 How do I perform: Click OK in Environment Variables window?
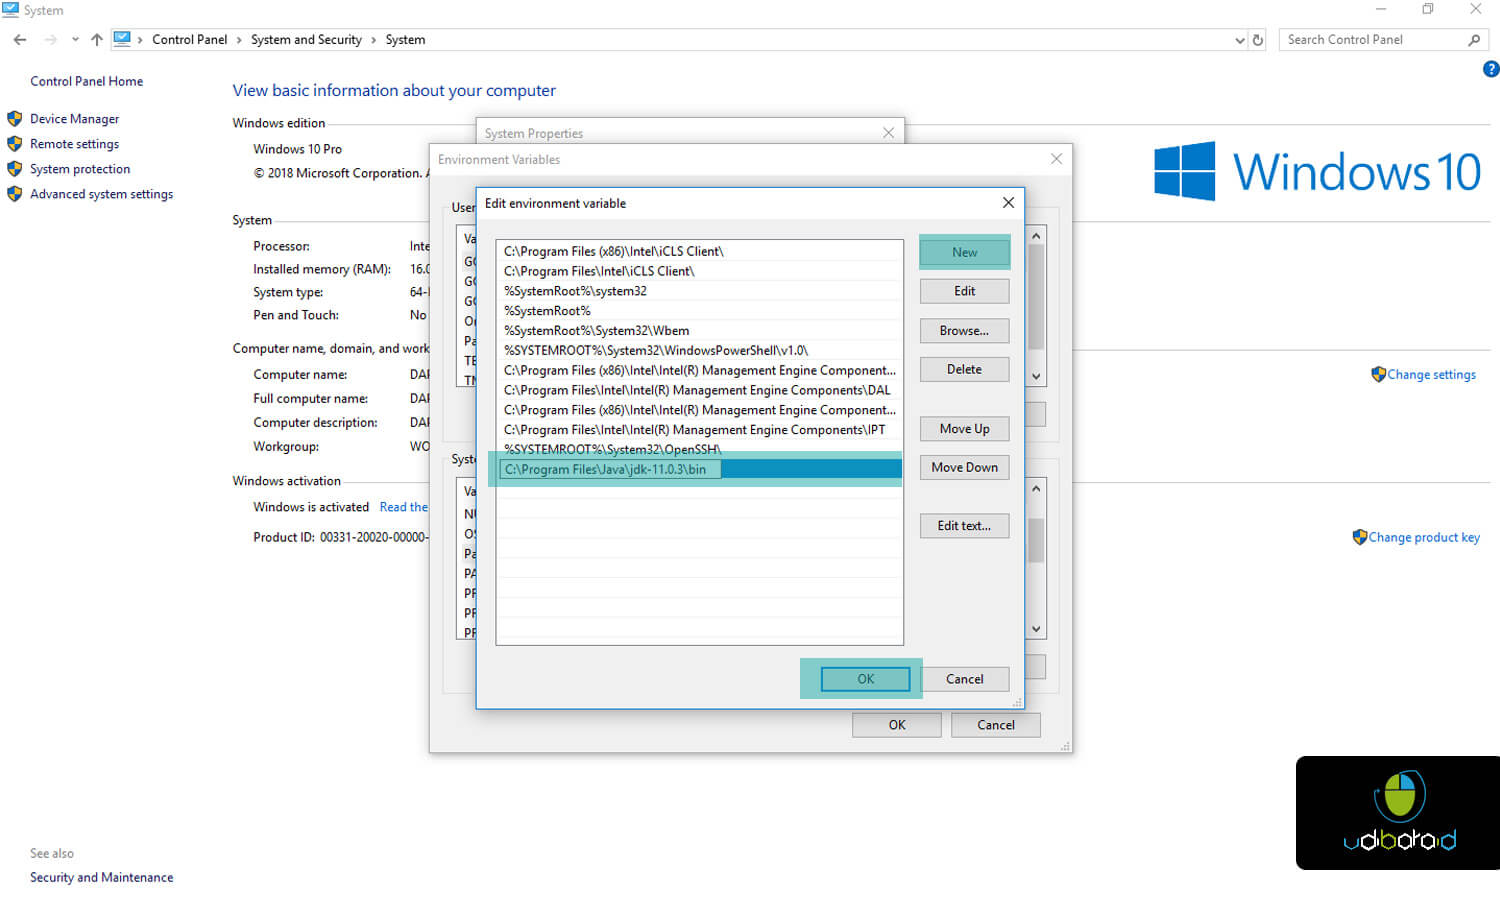click(x=897, y=725)
